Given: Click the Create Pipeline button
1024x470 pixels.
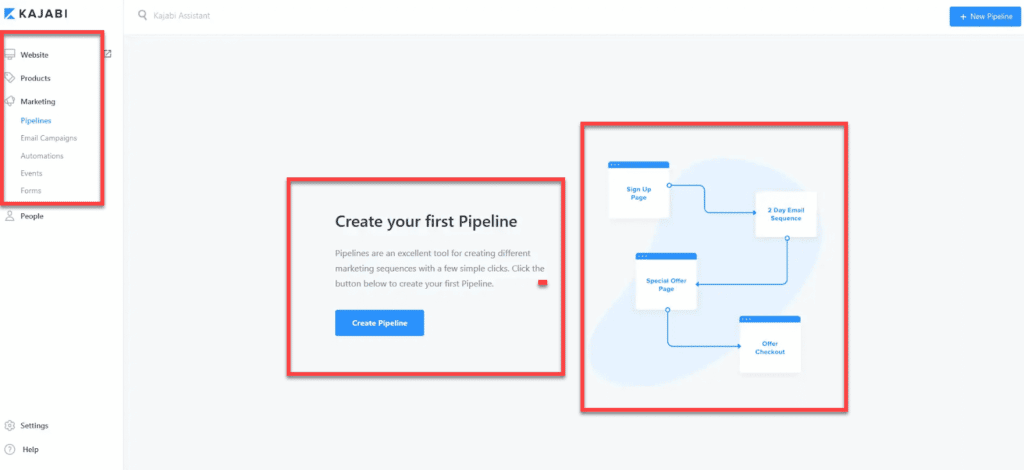Looking at the screenshot, I should click(379, 323).
